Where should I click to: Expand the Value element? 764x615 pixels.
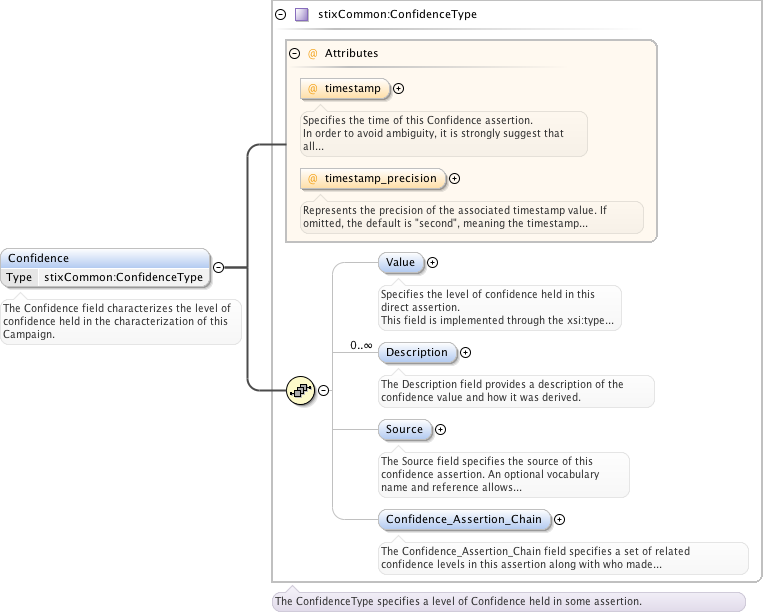(x=433, y=263)
